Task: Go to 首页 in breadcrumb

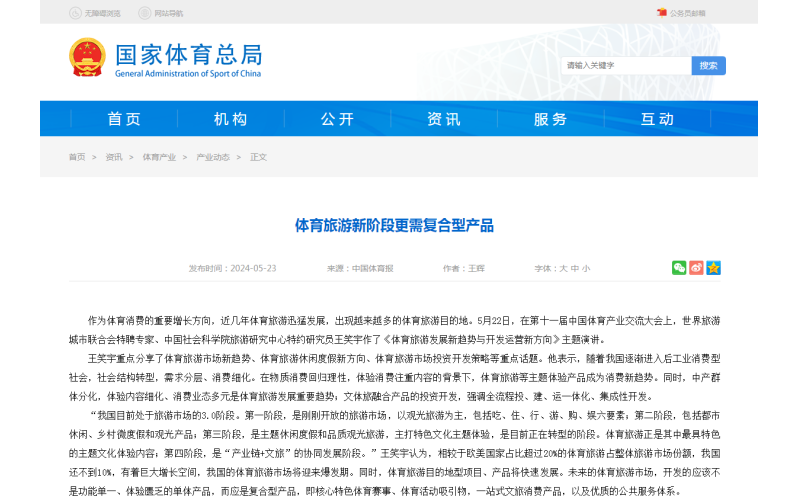Action: pos(77,157)
